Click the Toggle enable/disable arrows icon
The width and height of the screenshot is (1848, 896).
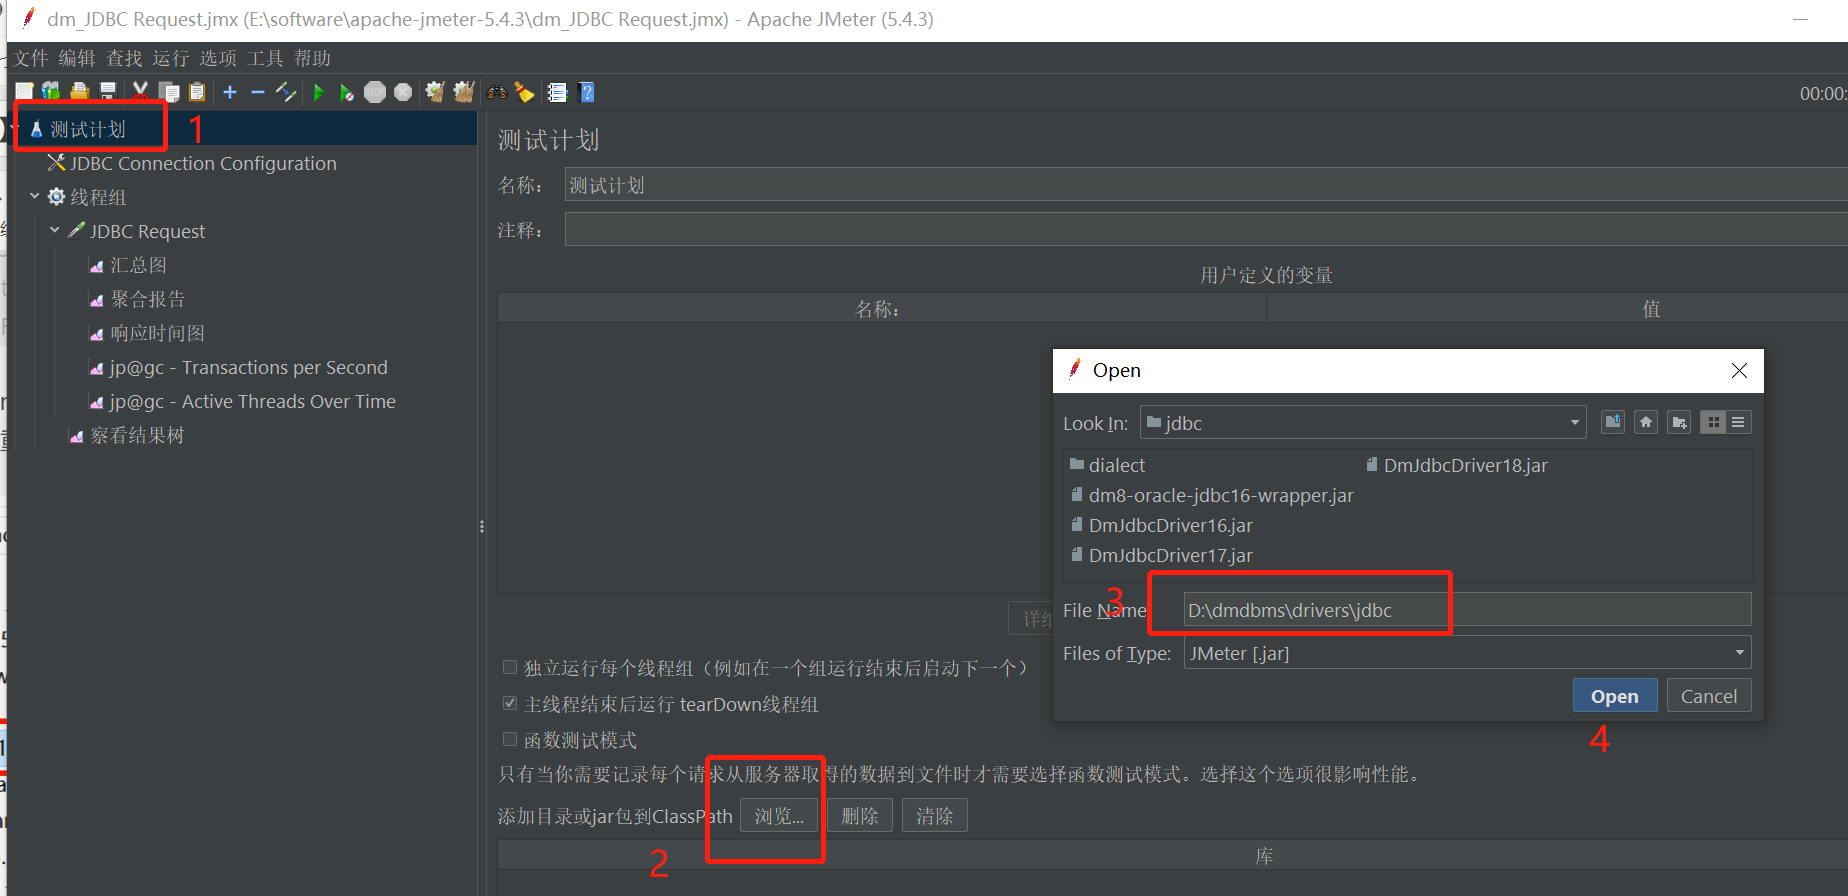pyautogui.click(x=286, y=92)
